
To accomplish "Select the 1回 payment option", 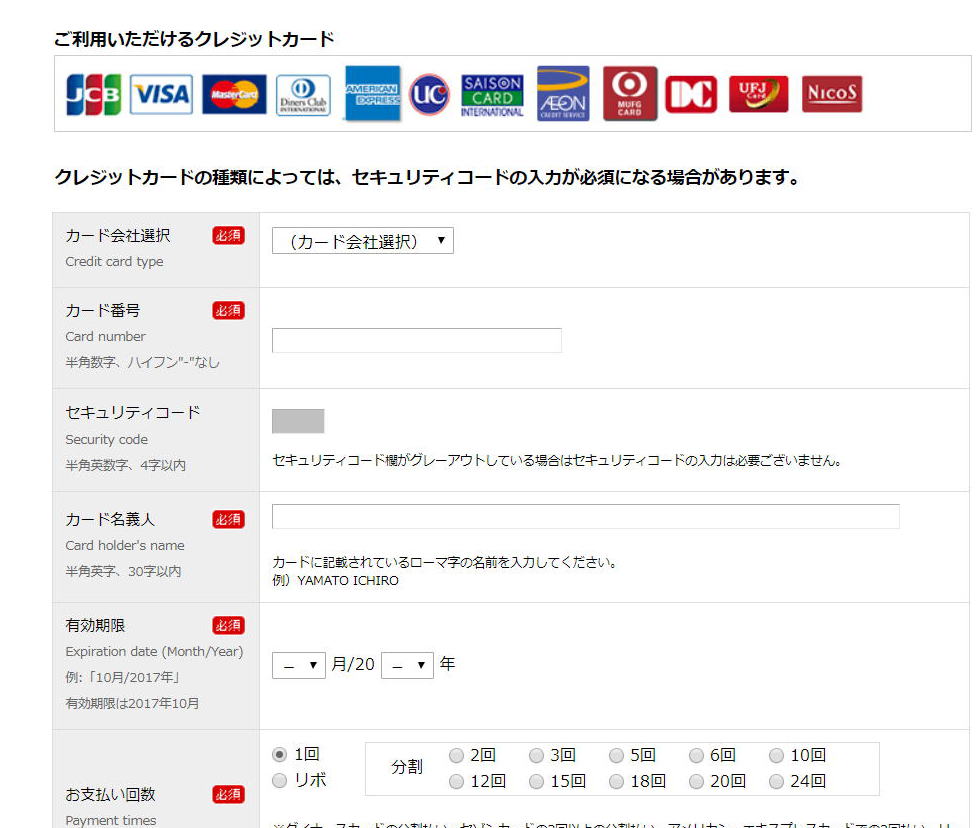I will pos(279,755).
